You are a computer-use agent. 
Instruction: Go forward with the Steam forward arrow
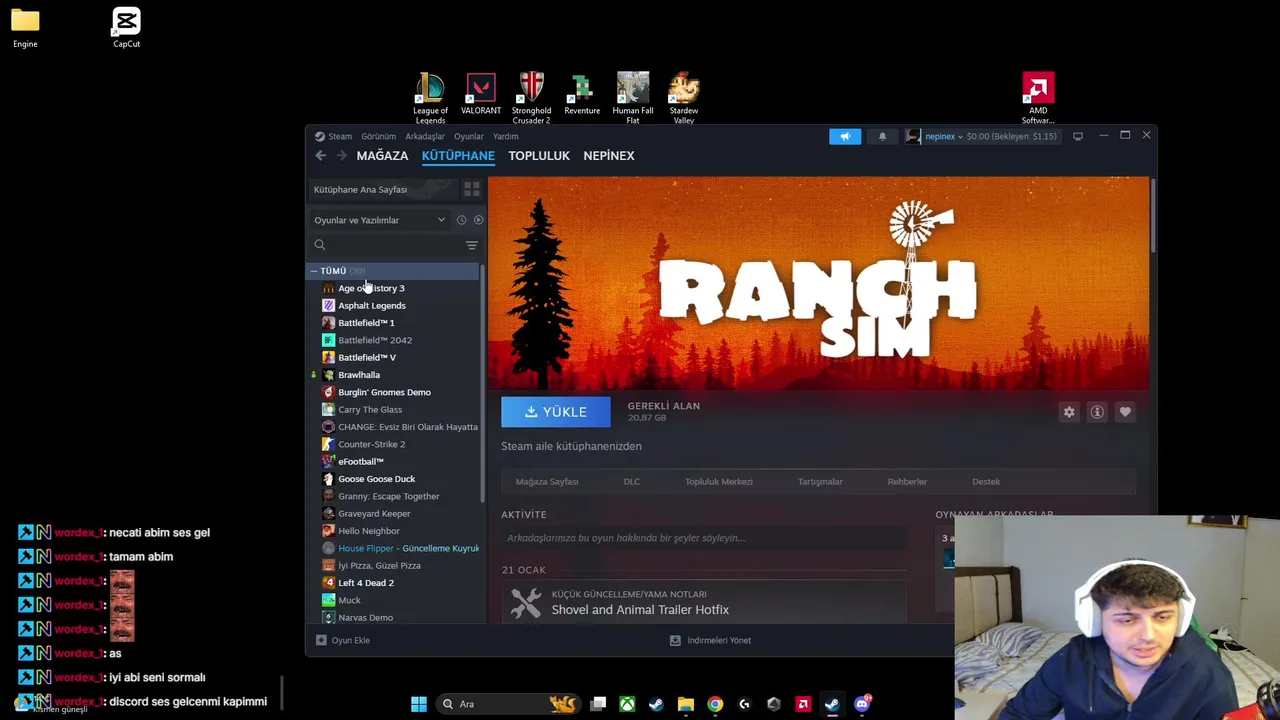click(342, 156)
